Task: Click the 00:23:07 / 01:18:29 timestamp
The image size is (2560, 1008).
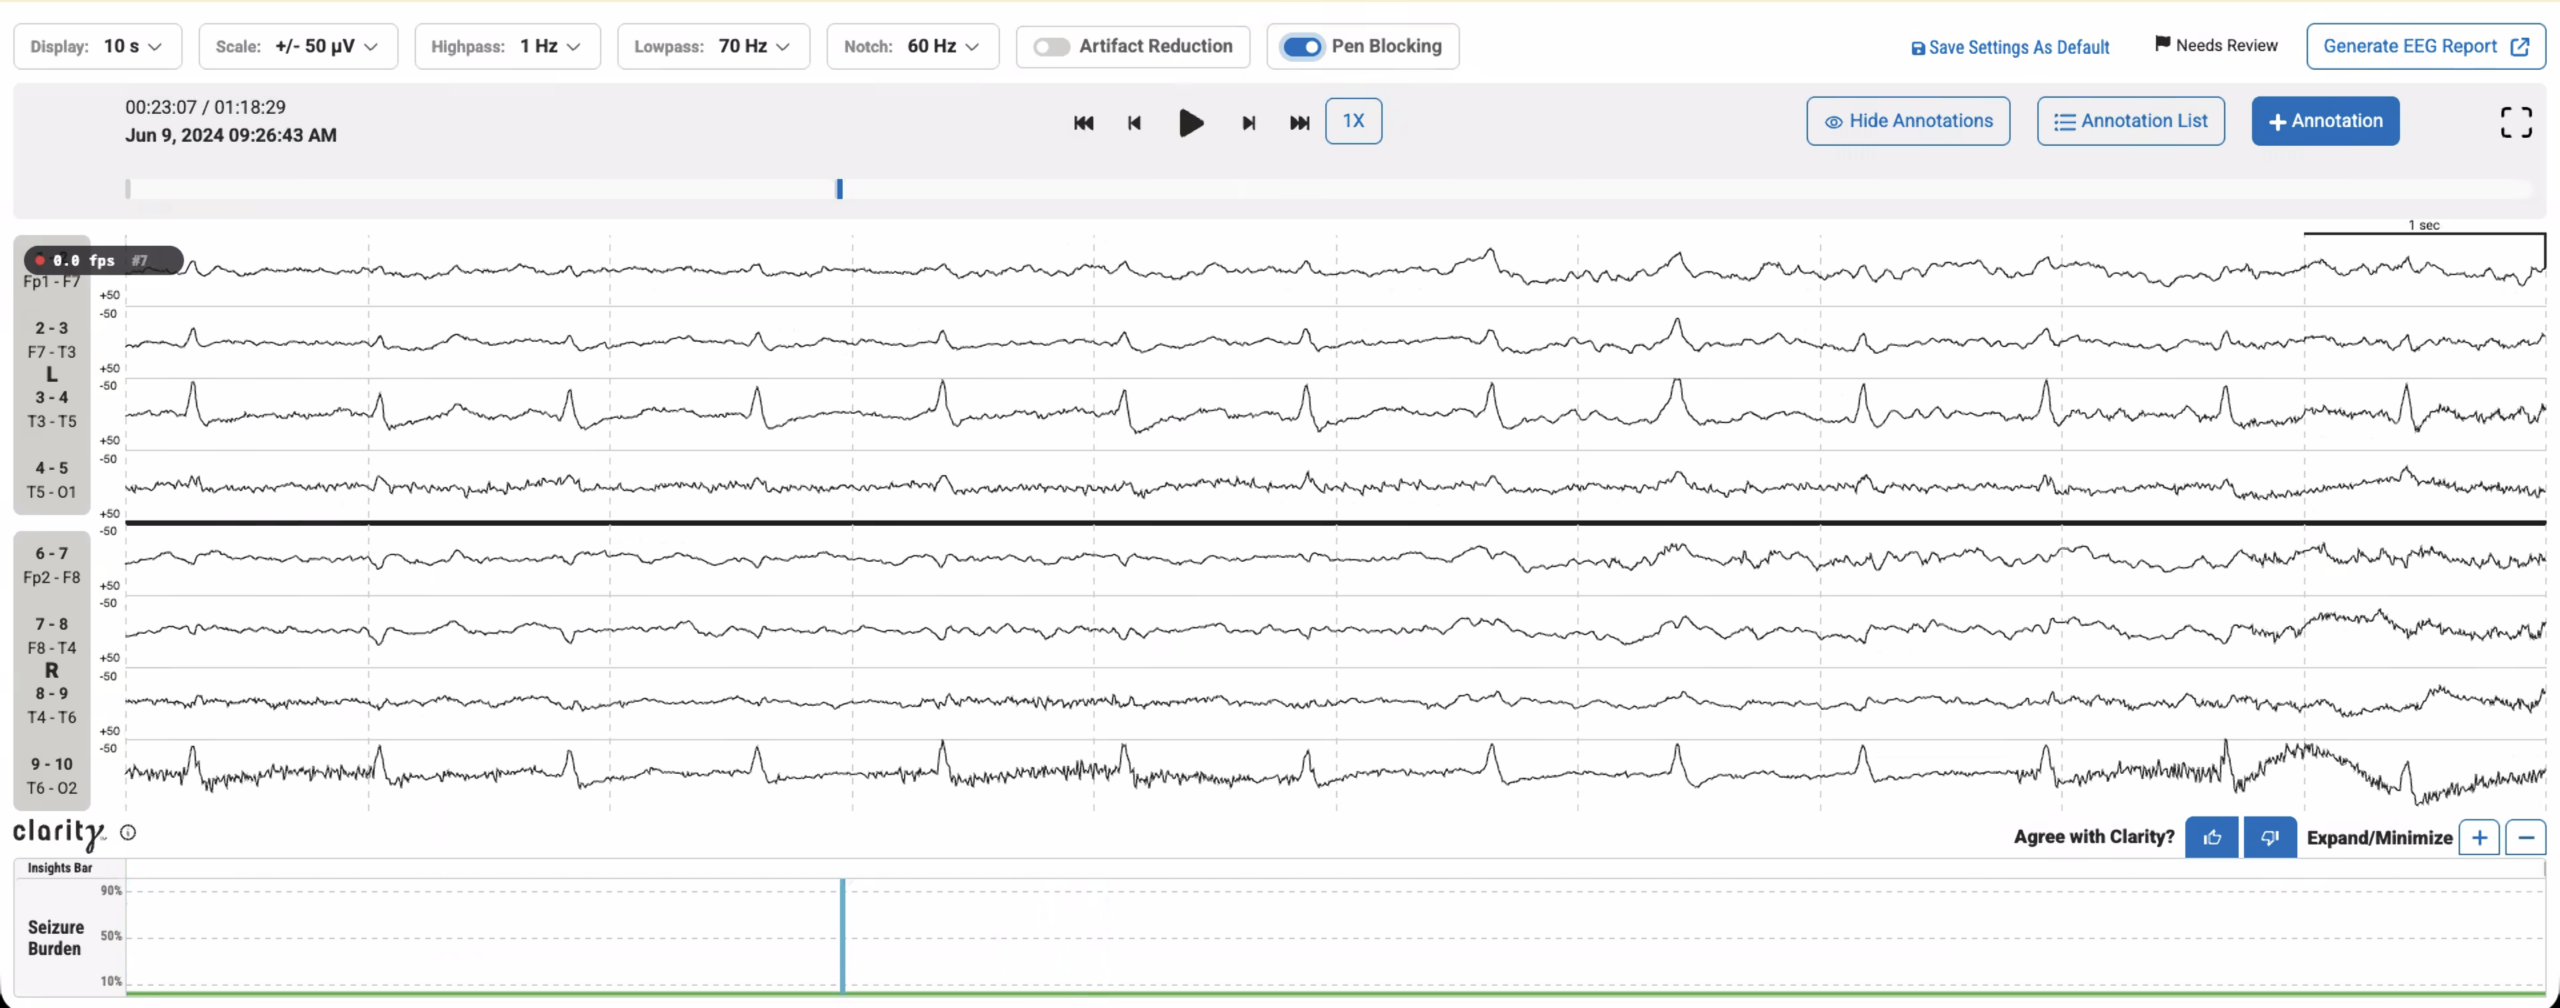Action: (x=205, y=107)
